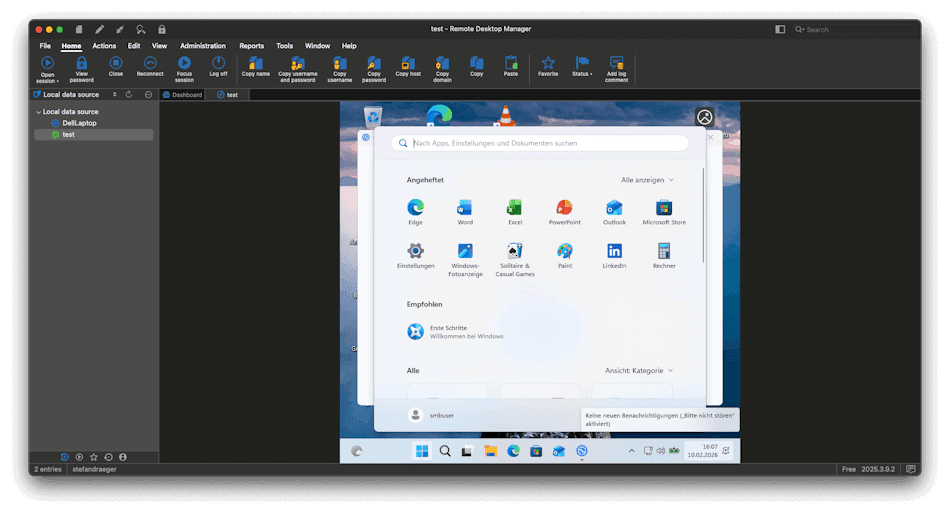
Task: Click the Copy username icon
Action: (x=340, y=63)
